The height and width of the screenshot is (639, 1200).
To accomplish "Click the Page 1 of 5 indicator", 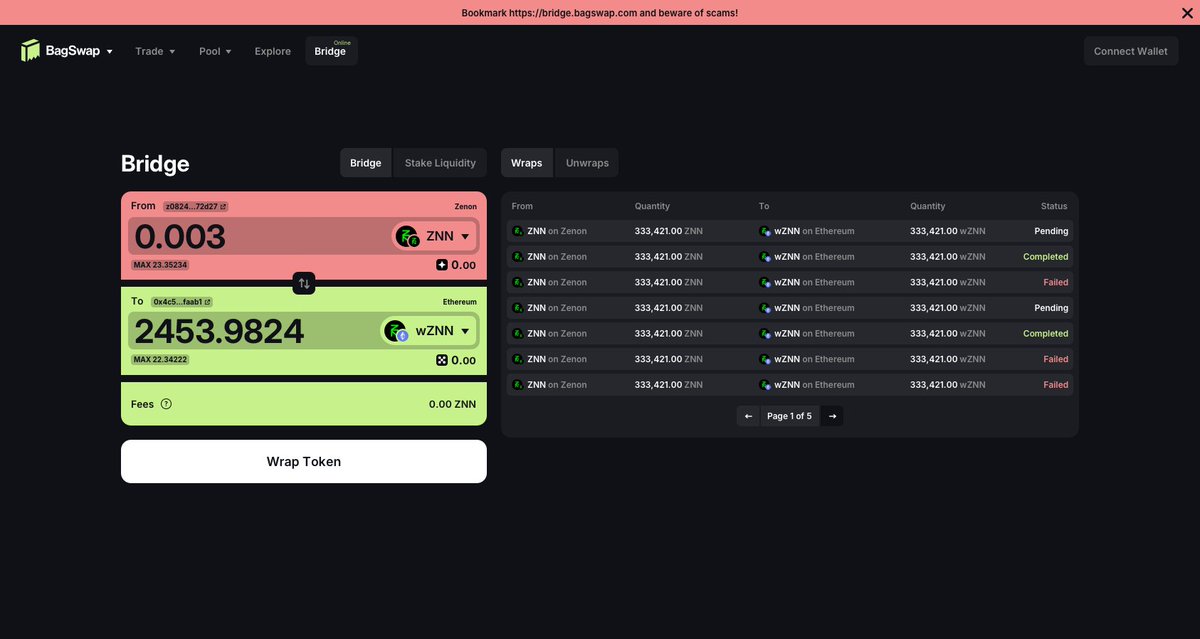I will (x=790, y=416).
